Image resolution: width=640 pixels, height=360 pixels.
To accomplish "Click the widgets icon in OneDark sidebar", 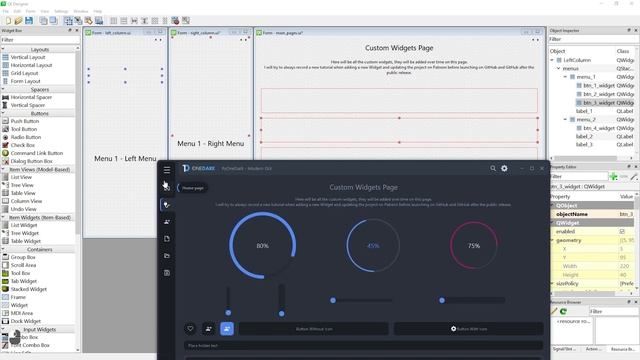I will coord(167,204).
